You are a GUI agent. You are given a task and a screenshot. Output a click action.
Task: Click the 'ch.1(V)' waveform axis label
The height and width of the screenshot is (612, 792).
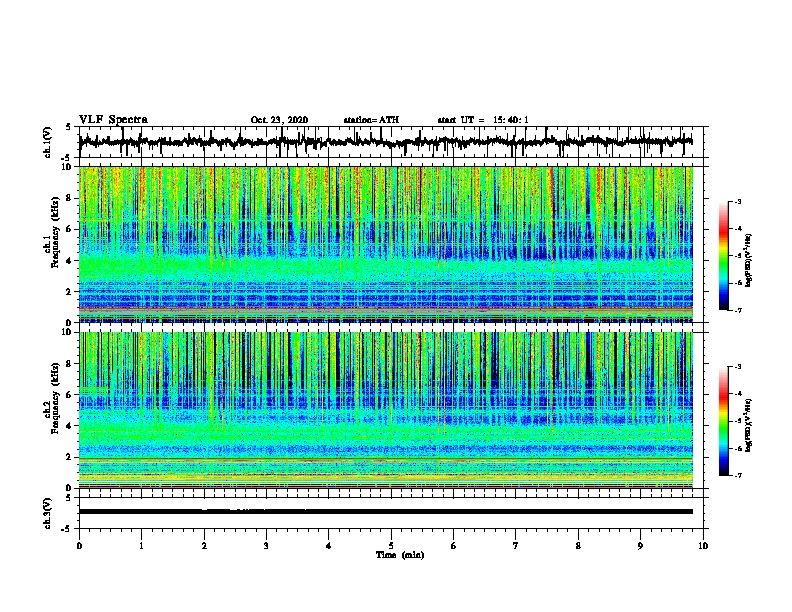coord(48,142)
